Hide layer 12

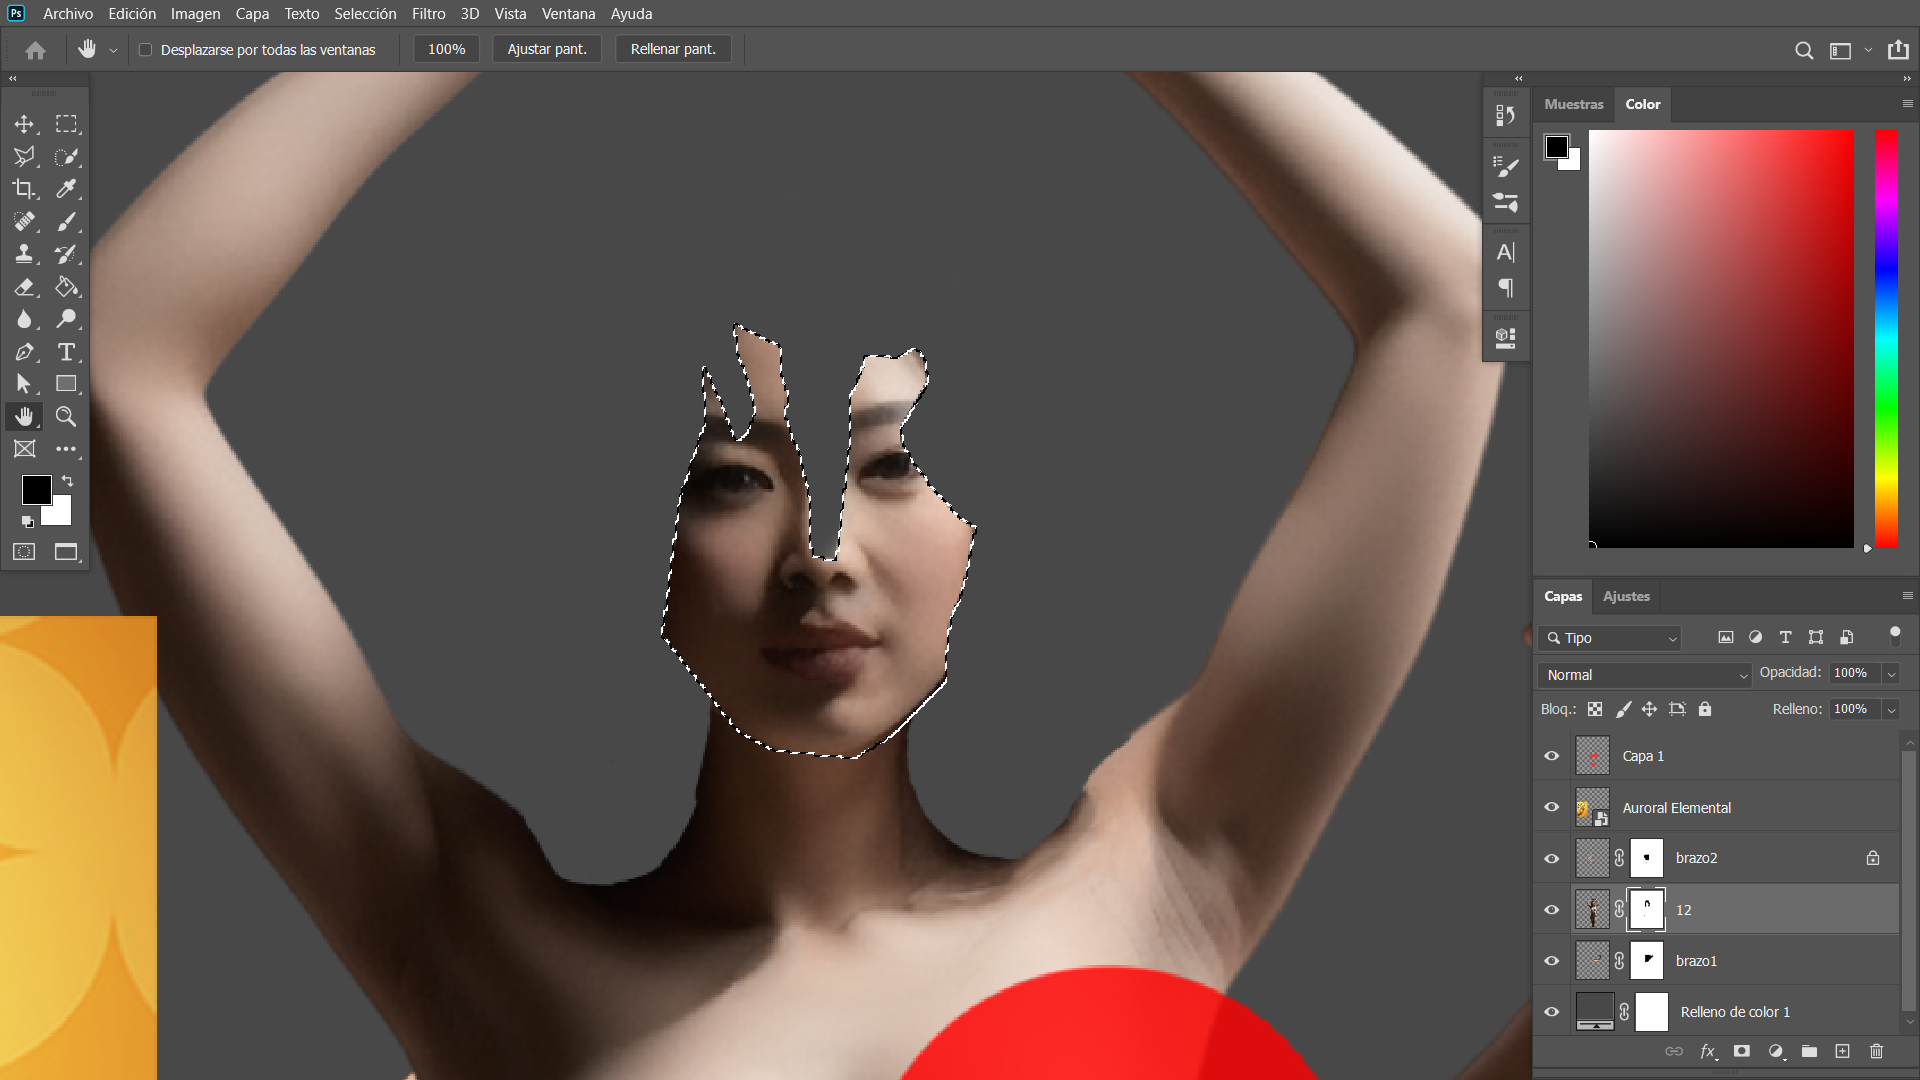click(1552, 910)
